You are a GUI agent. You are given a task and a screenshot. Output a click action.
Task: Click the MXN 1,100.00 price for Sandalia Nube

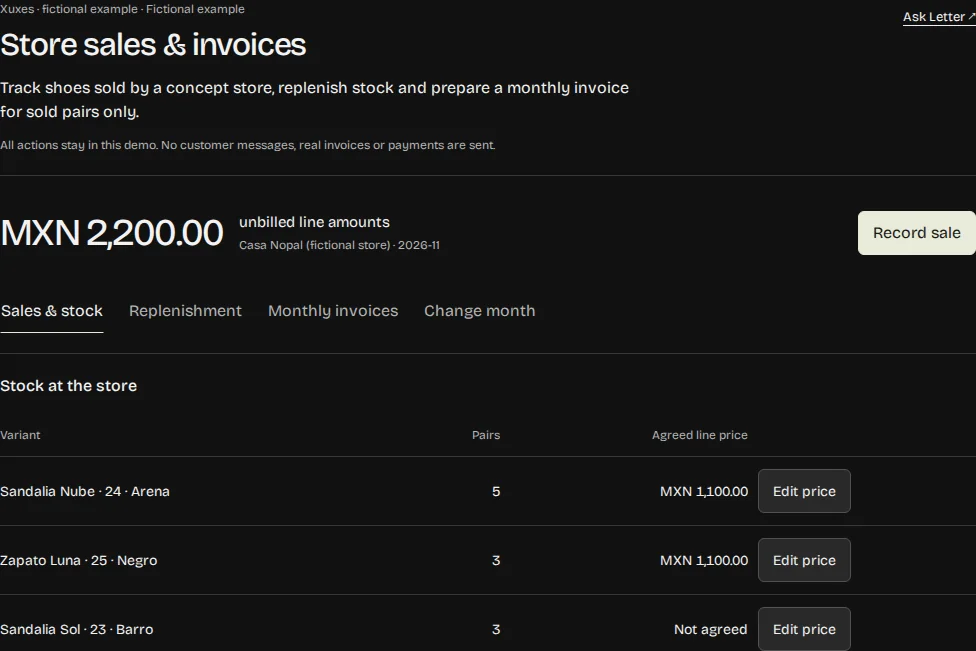tap(704, 491)
